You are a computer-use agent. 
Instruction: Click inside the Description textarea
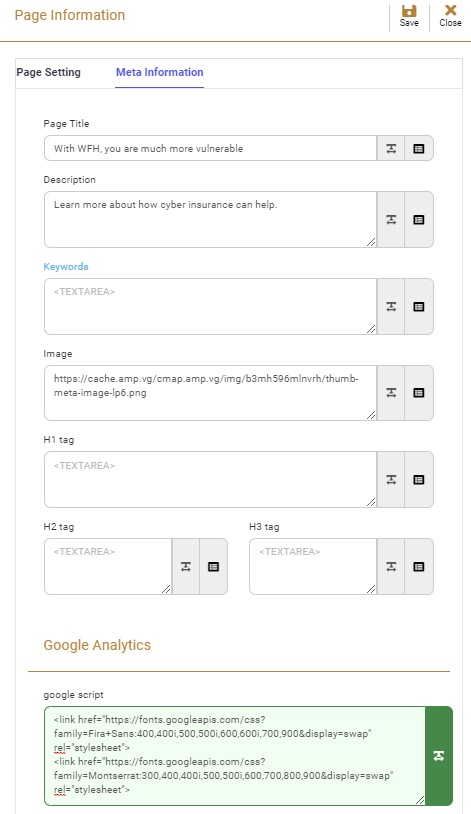(x=210, y=220)
